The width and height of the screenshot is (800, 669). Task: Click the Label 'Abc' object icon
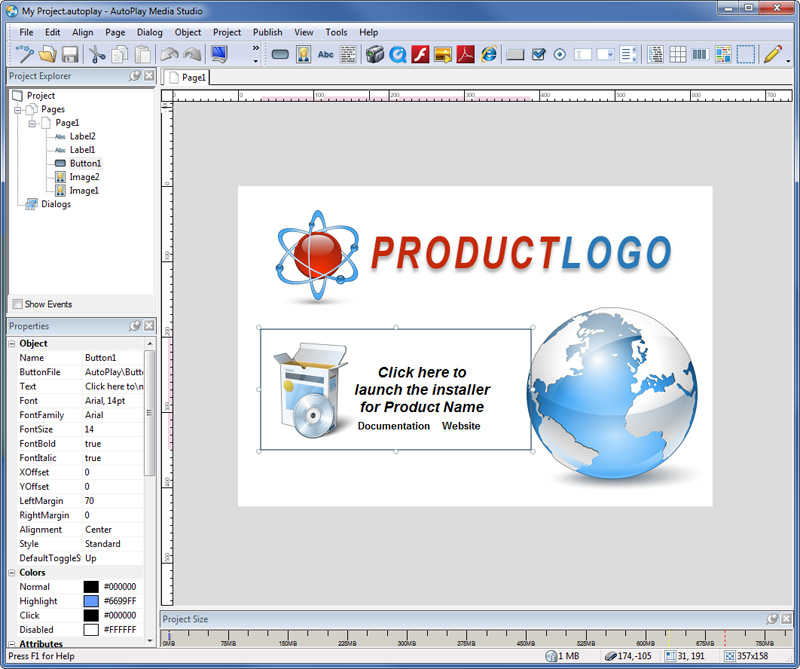click(326, 54)
